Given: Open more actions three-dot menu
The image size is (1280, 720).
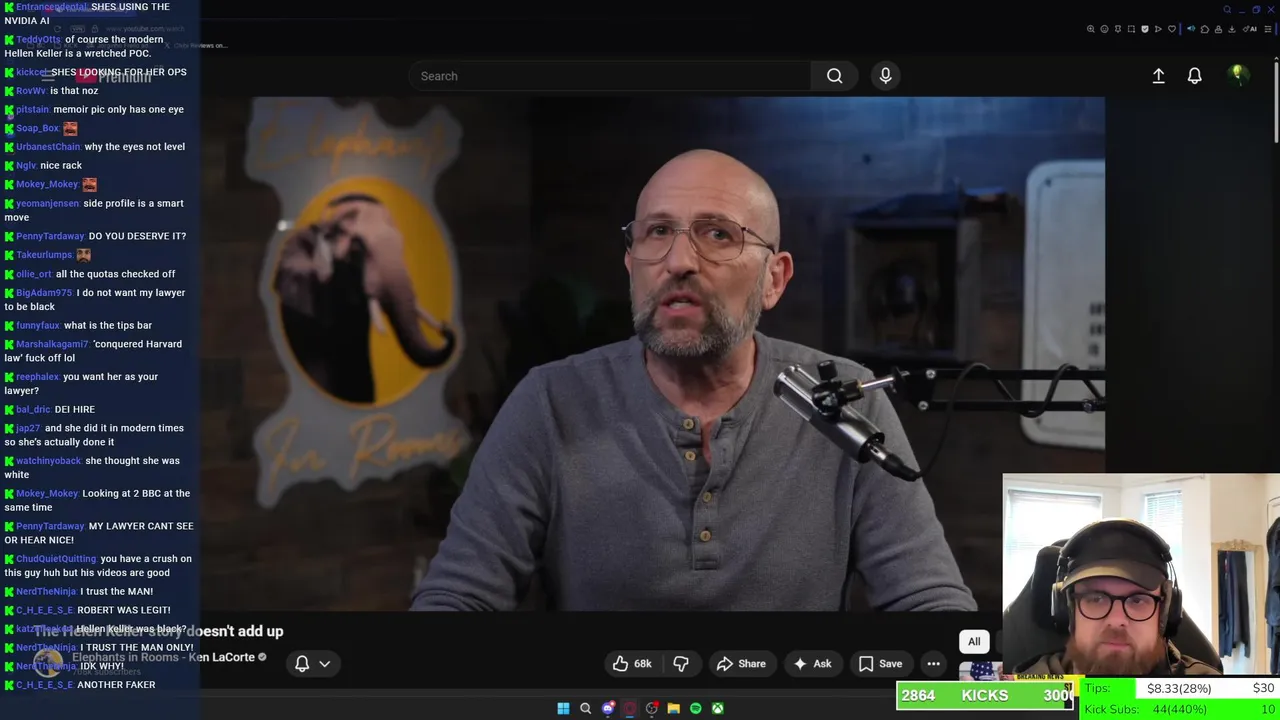Looking at the screenshot, I should point(933,663).
